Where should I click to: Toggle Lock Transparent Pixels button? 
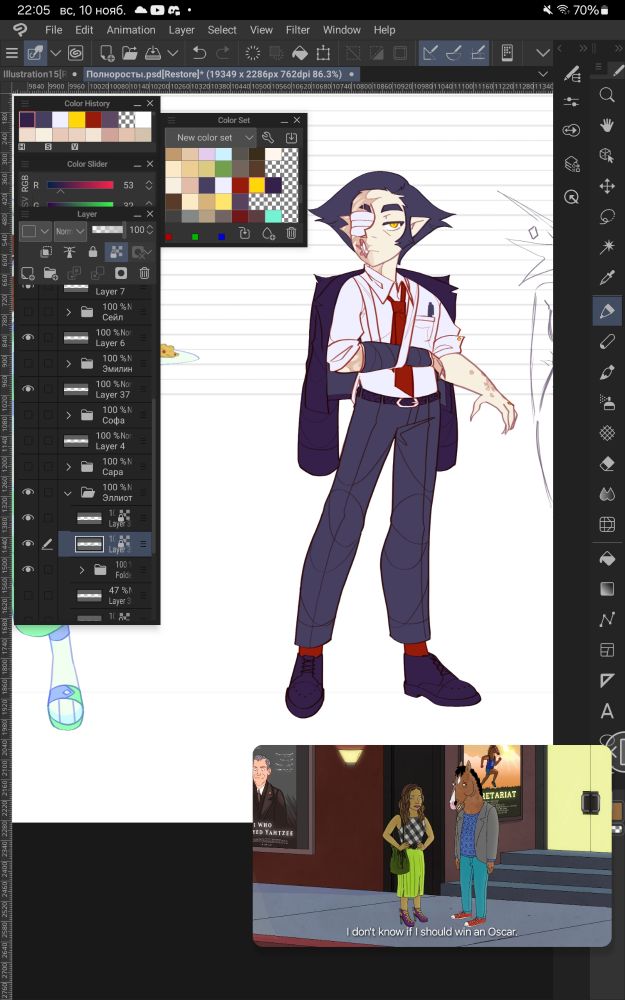[x=116, y=252]
